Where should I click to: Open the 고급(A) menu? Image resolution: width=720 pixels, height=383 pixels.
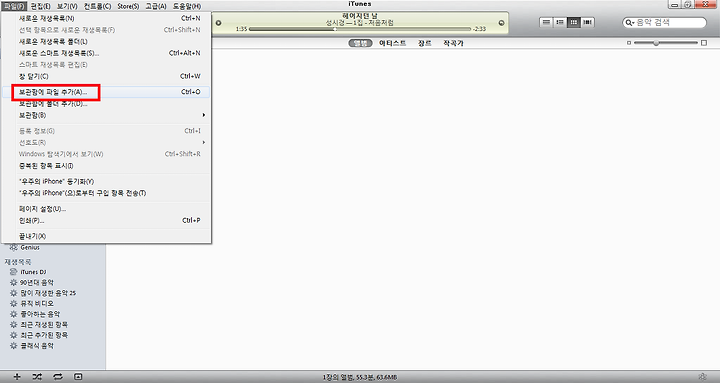pyautogui.click(x=156, y=6)
